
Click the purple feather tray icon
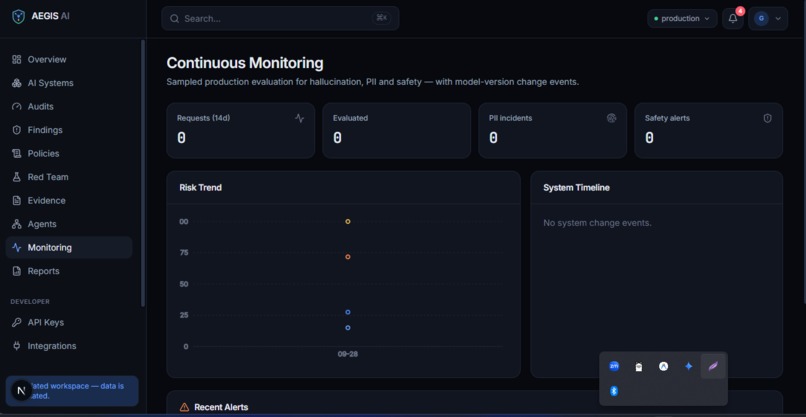[713, 367]
